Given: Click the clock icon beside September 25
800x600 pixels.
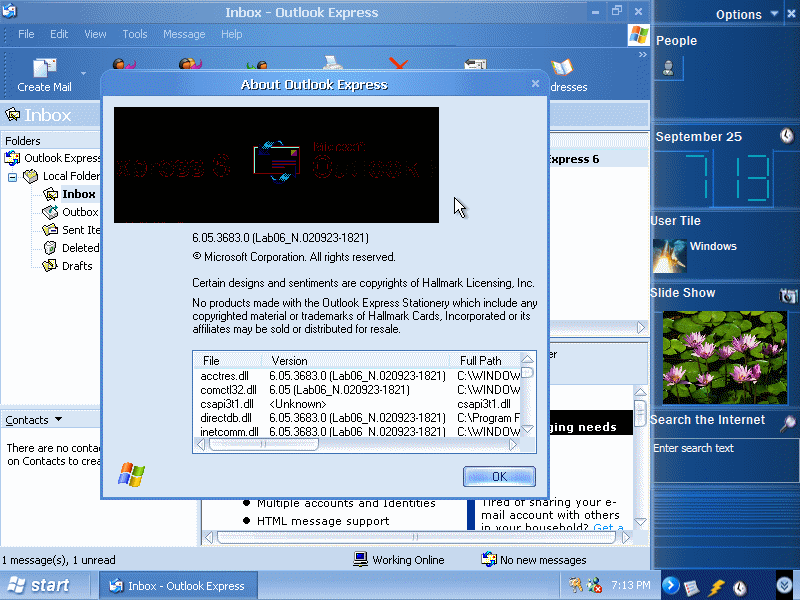Looking at the screenshot, I should (x=787, y=136).
